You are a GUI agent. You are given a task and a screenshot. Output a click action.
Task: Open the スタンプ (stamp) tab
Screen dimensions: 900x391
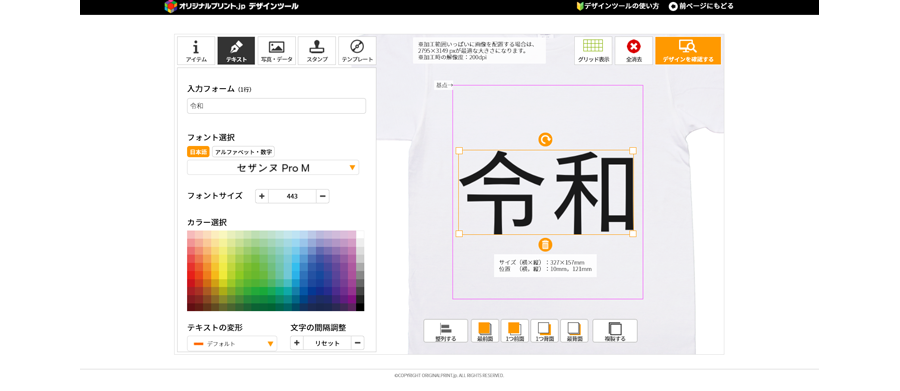click(317, 51)
